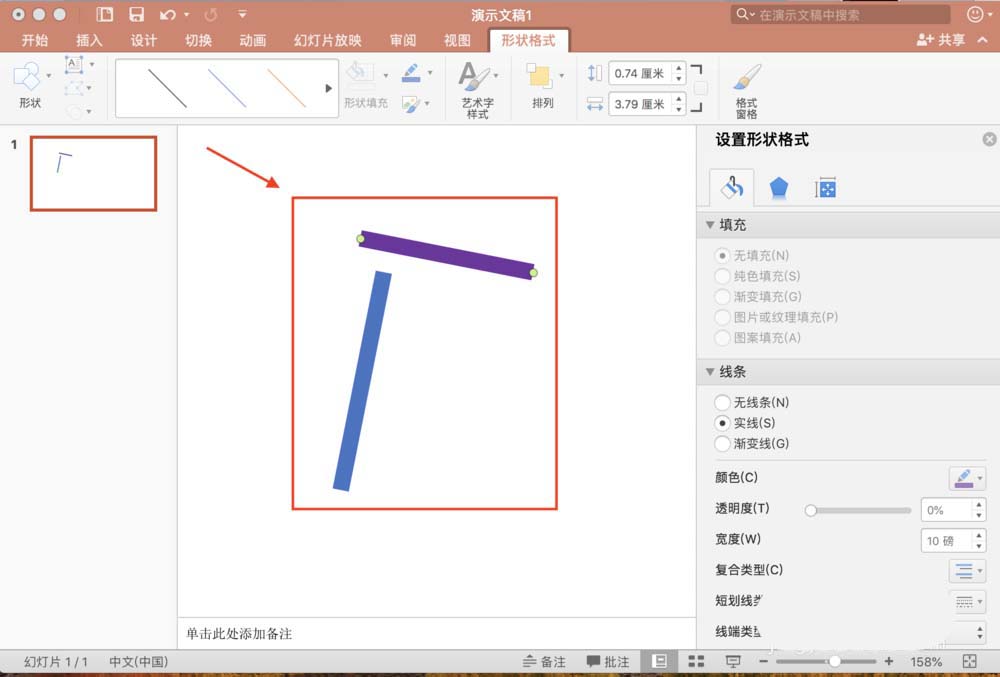Click the zoom in plus button

pyautogui.click(x=889, y=662)
